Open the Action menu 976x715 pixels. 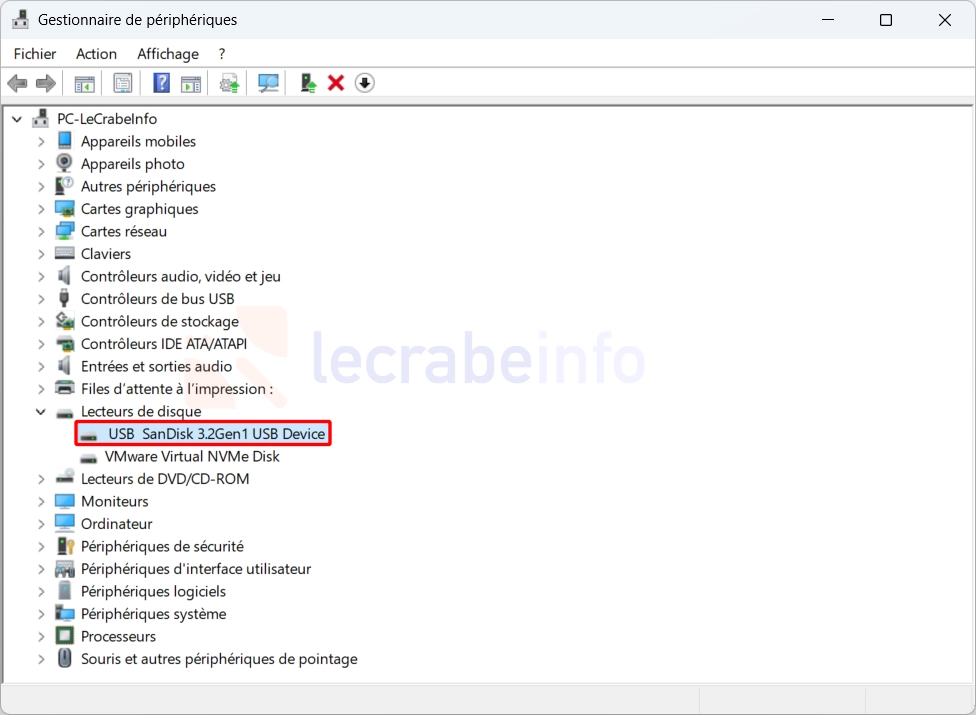point(96,54)
